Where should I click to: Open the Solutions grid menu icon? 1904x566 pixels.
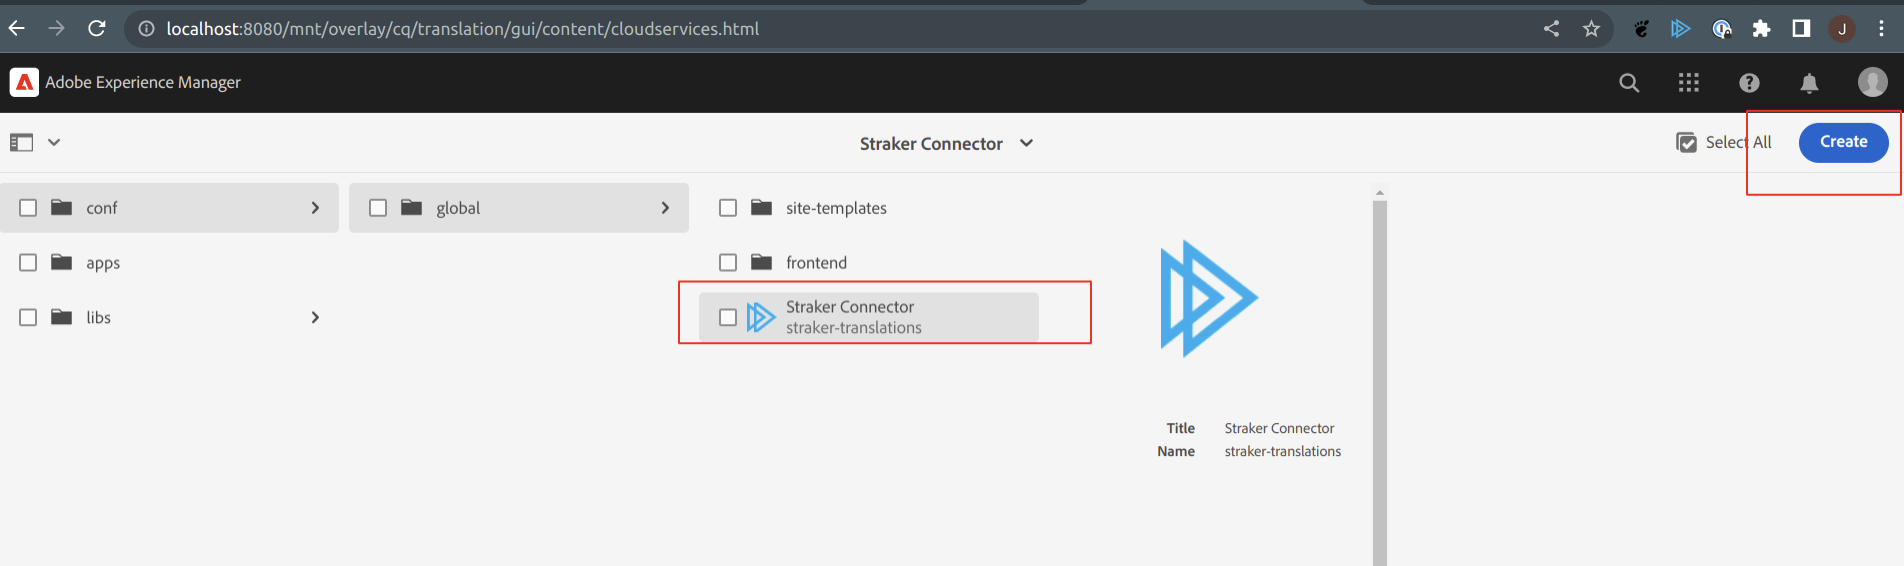(x=1689, y=83)
